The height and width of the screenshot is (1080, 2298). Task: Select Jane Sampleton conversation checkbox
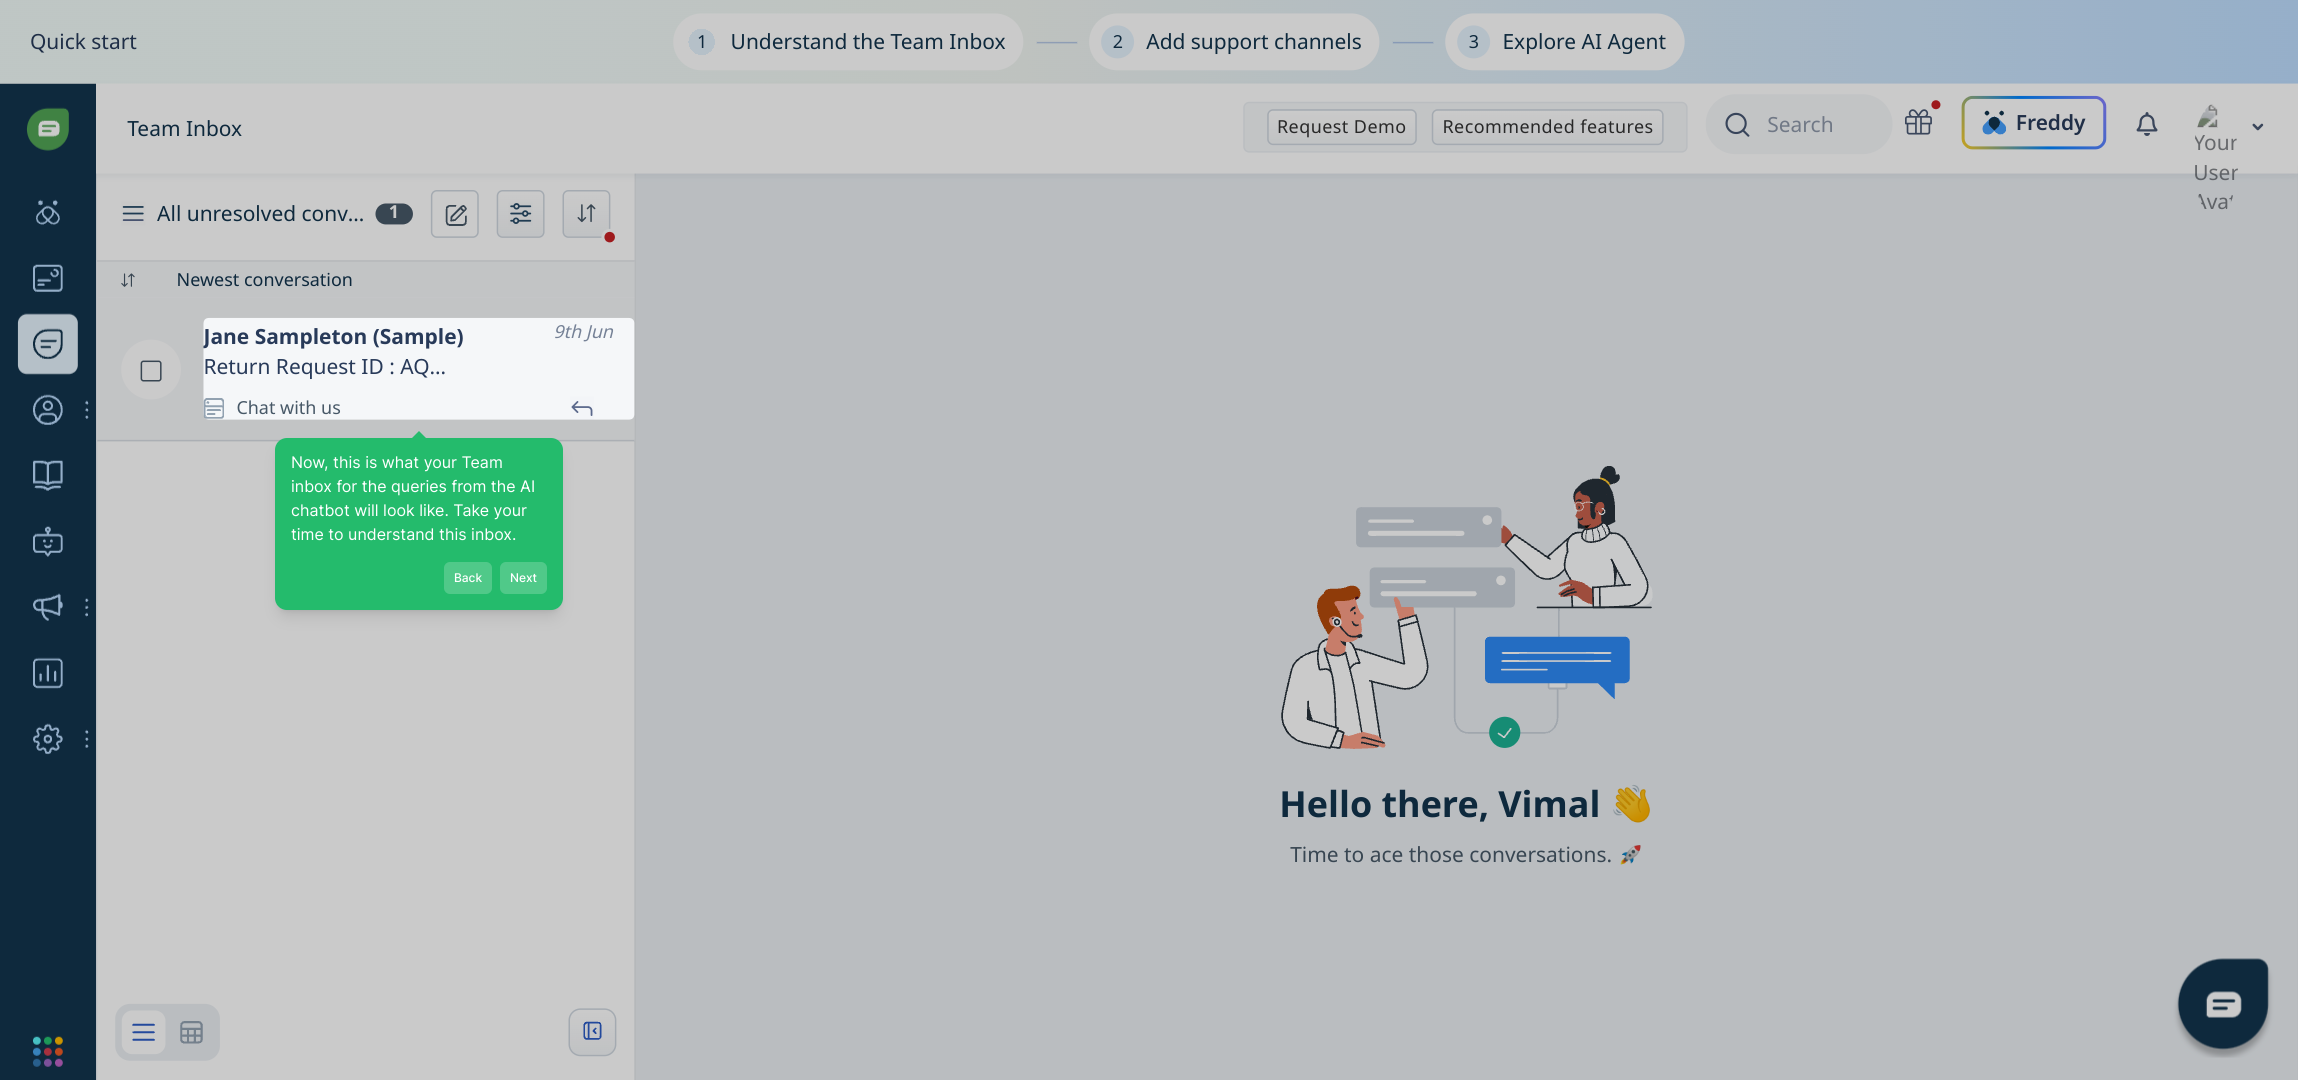coord(151,371)
